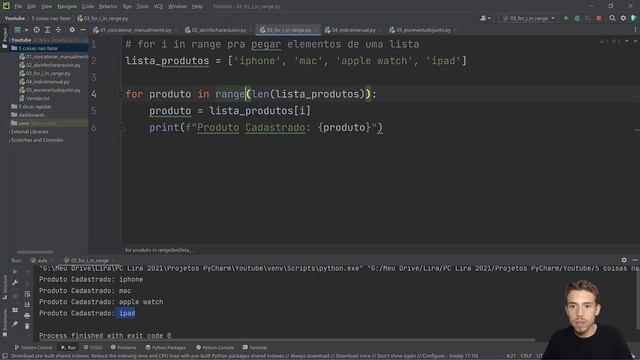Click Print icon in Run console
Screen dimensions: 640x360
click(27, 316)
